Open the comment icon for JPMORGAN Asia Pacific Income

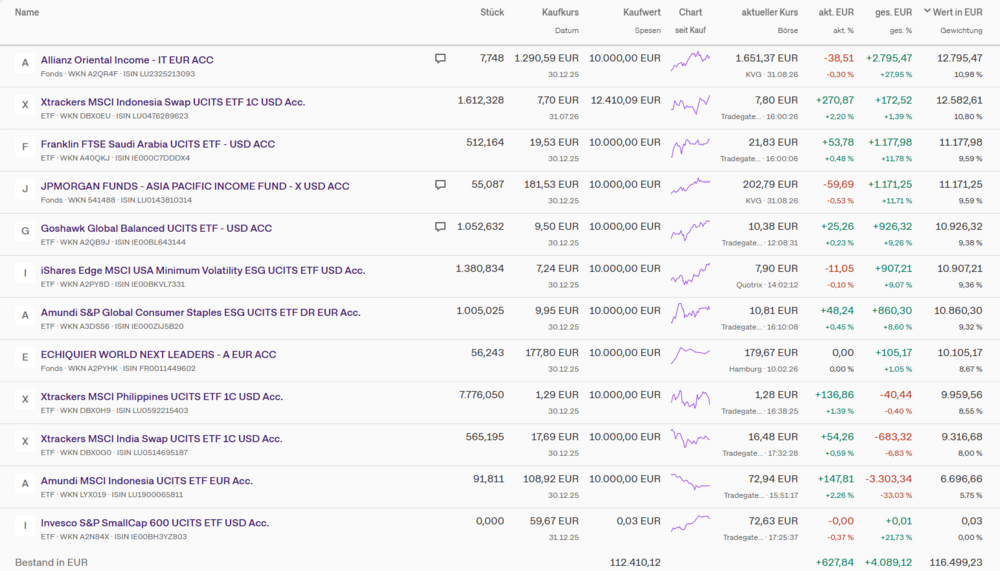[440, 185]
